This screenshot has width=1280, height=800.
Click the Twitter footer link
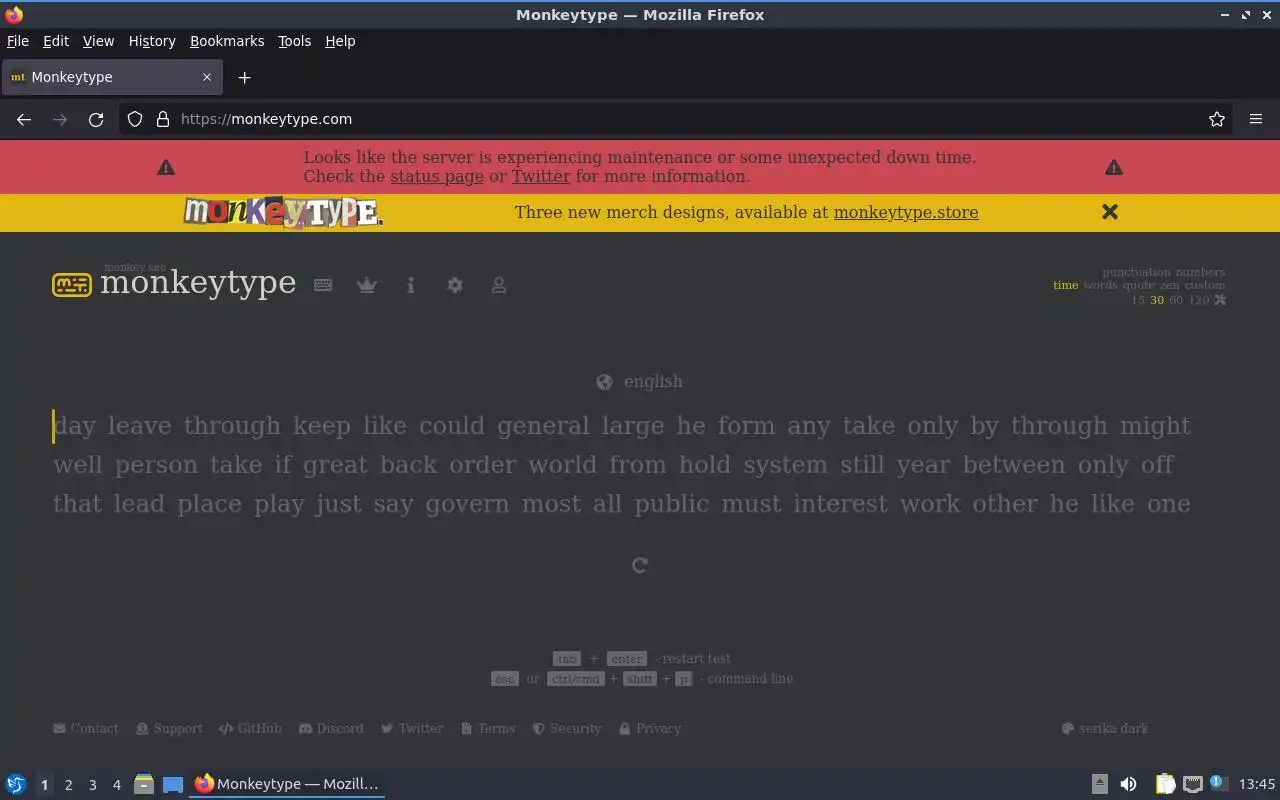pyautogui.click(x=412, y=729)
